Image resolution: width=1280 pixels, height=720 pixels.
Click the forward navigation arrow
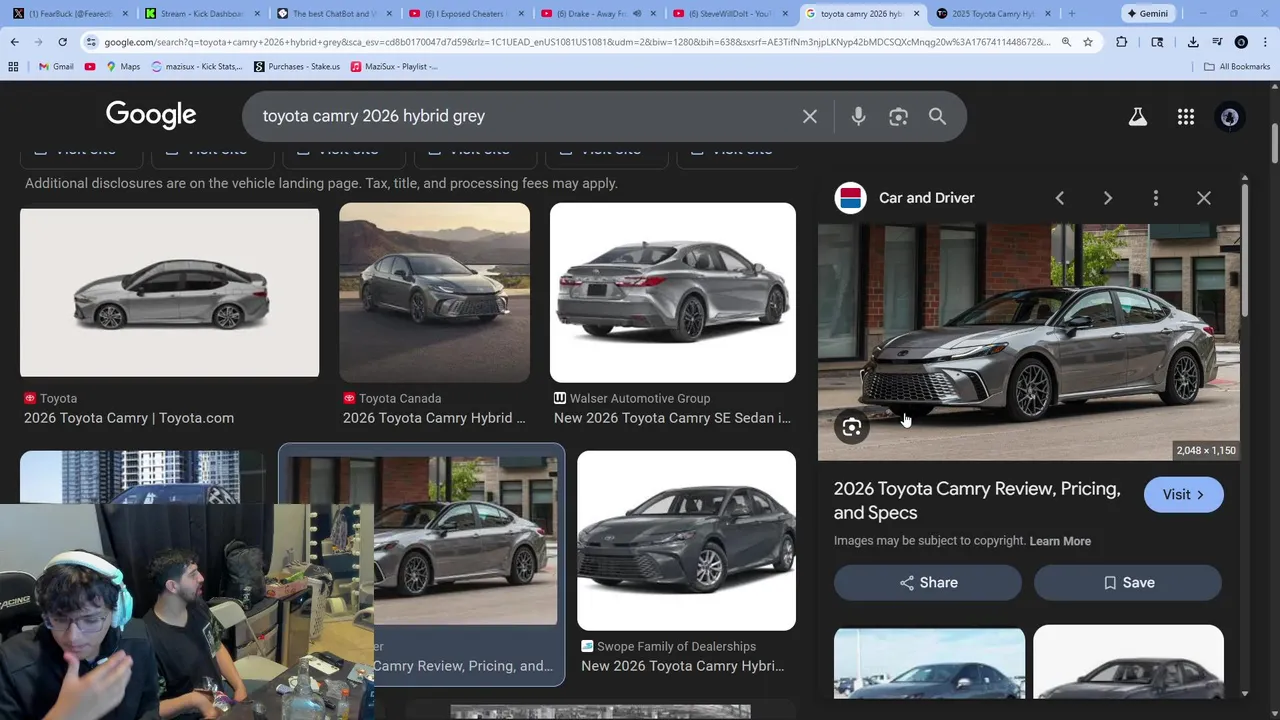click(x=38, y=42)
